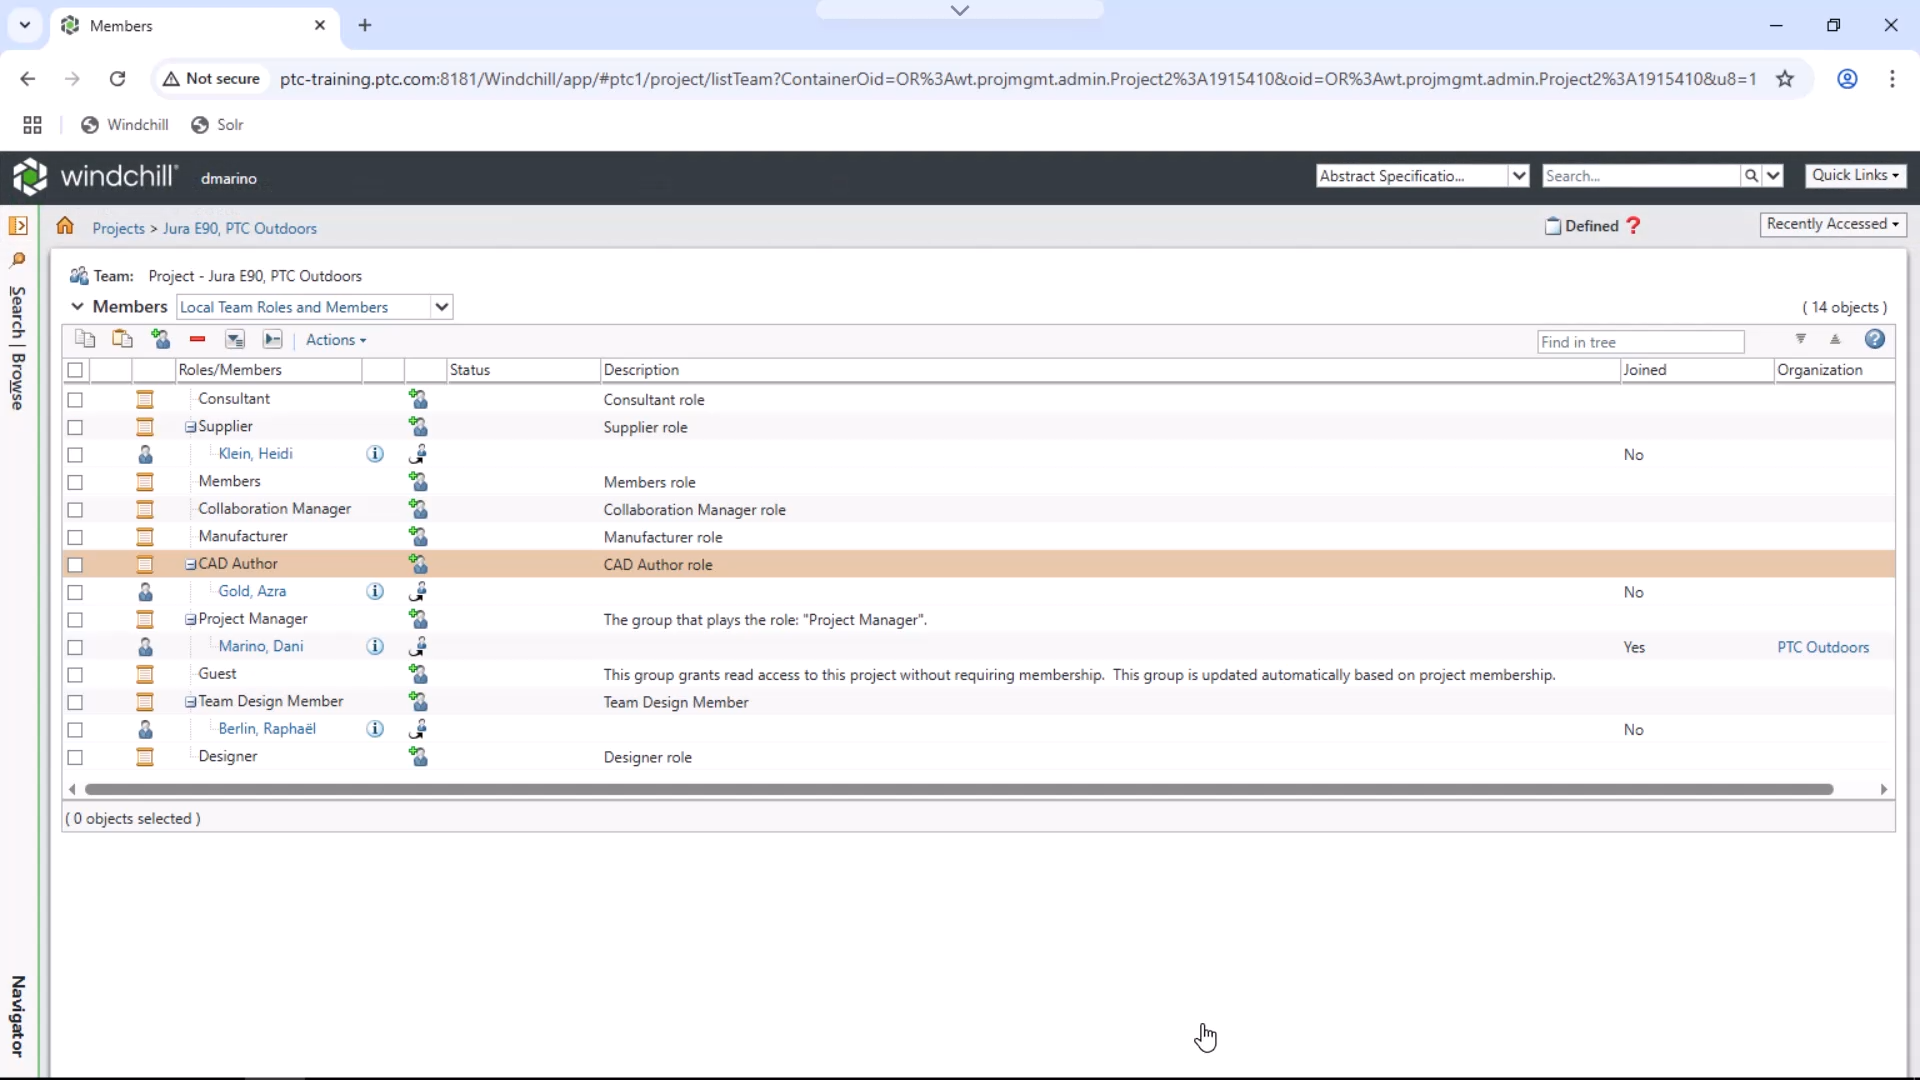Image resolution: width=1920 pixels, height=1080 pixels.
Task: Open the PTC Outdoors organization link
Action: click(x=1823, y=647)
